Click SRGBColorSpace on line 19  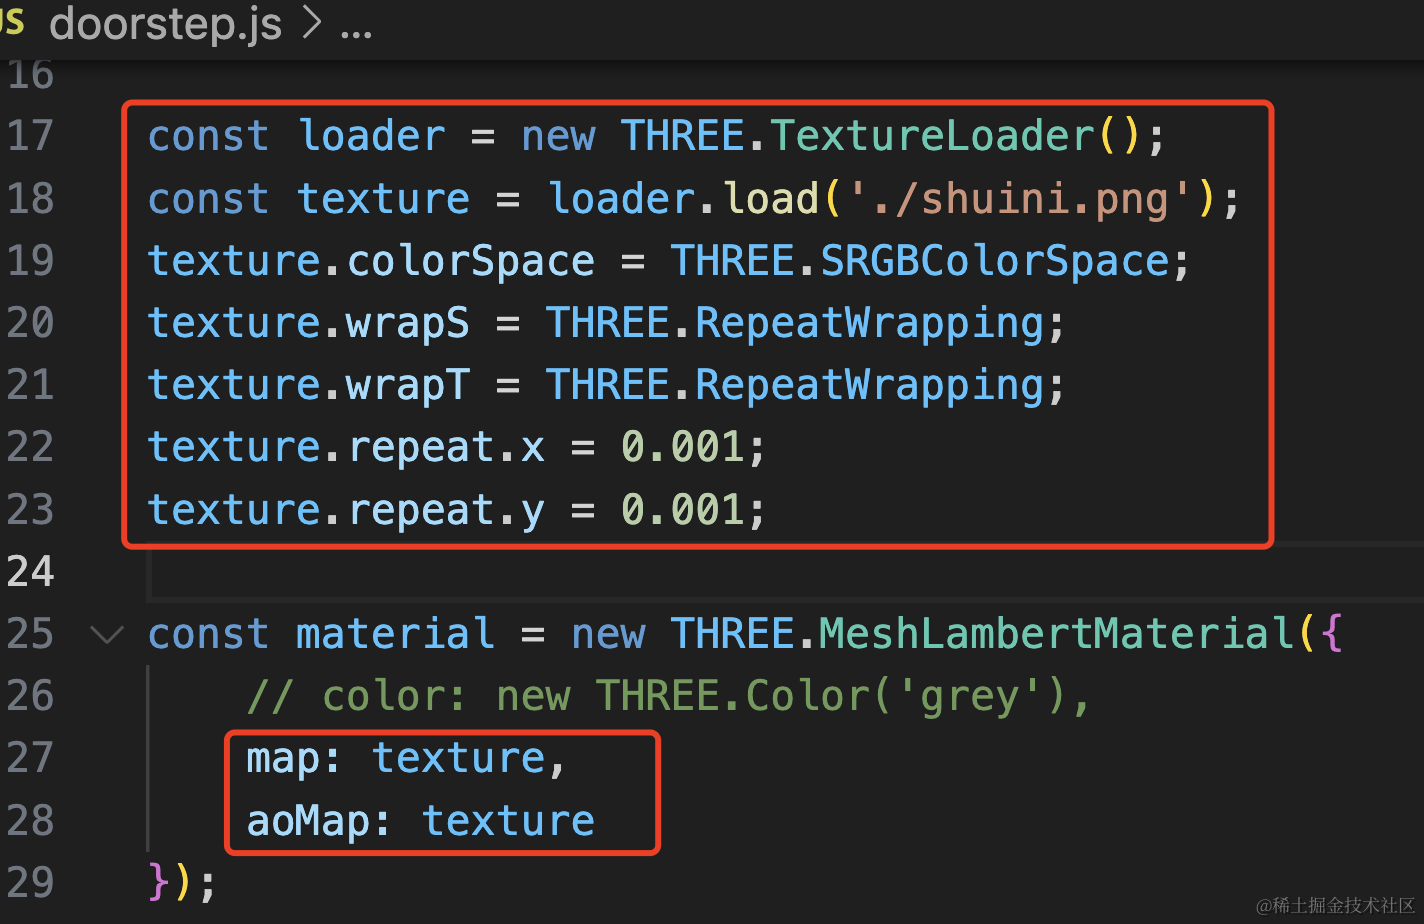point(995,261)
